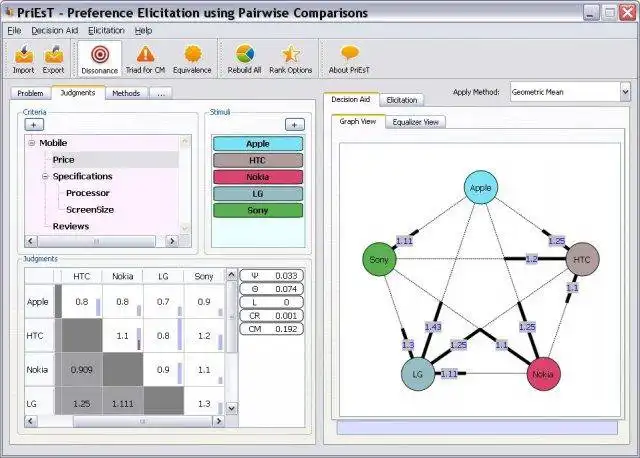Click the Apple-Sony judgment cell 0.9

[204, 302]
